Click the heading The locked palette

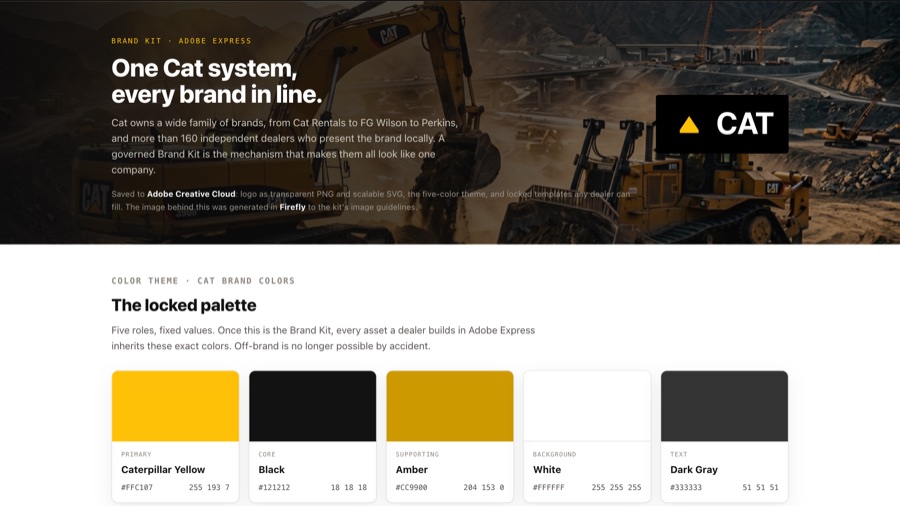[x=184, y=305]
